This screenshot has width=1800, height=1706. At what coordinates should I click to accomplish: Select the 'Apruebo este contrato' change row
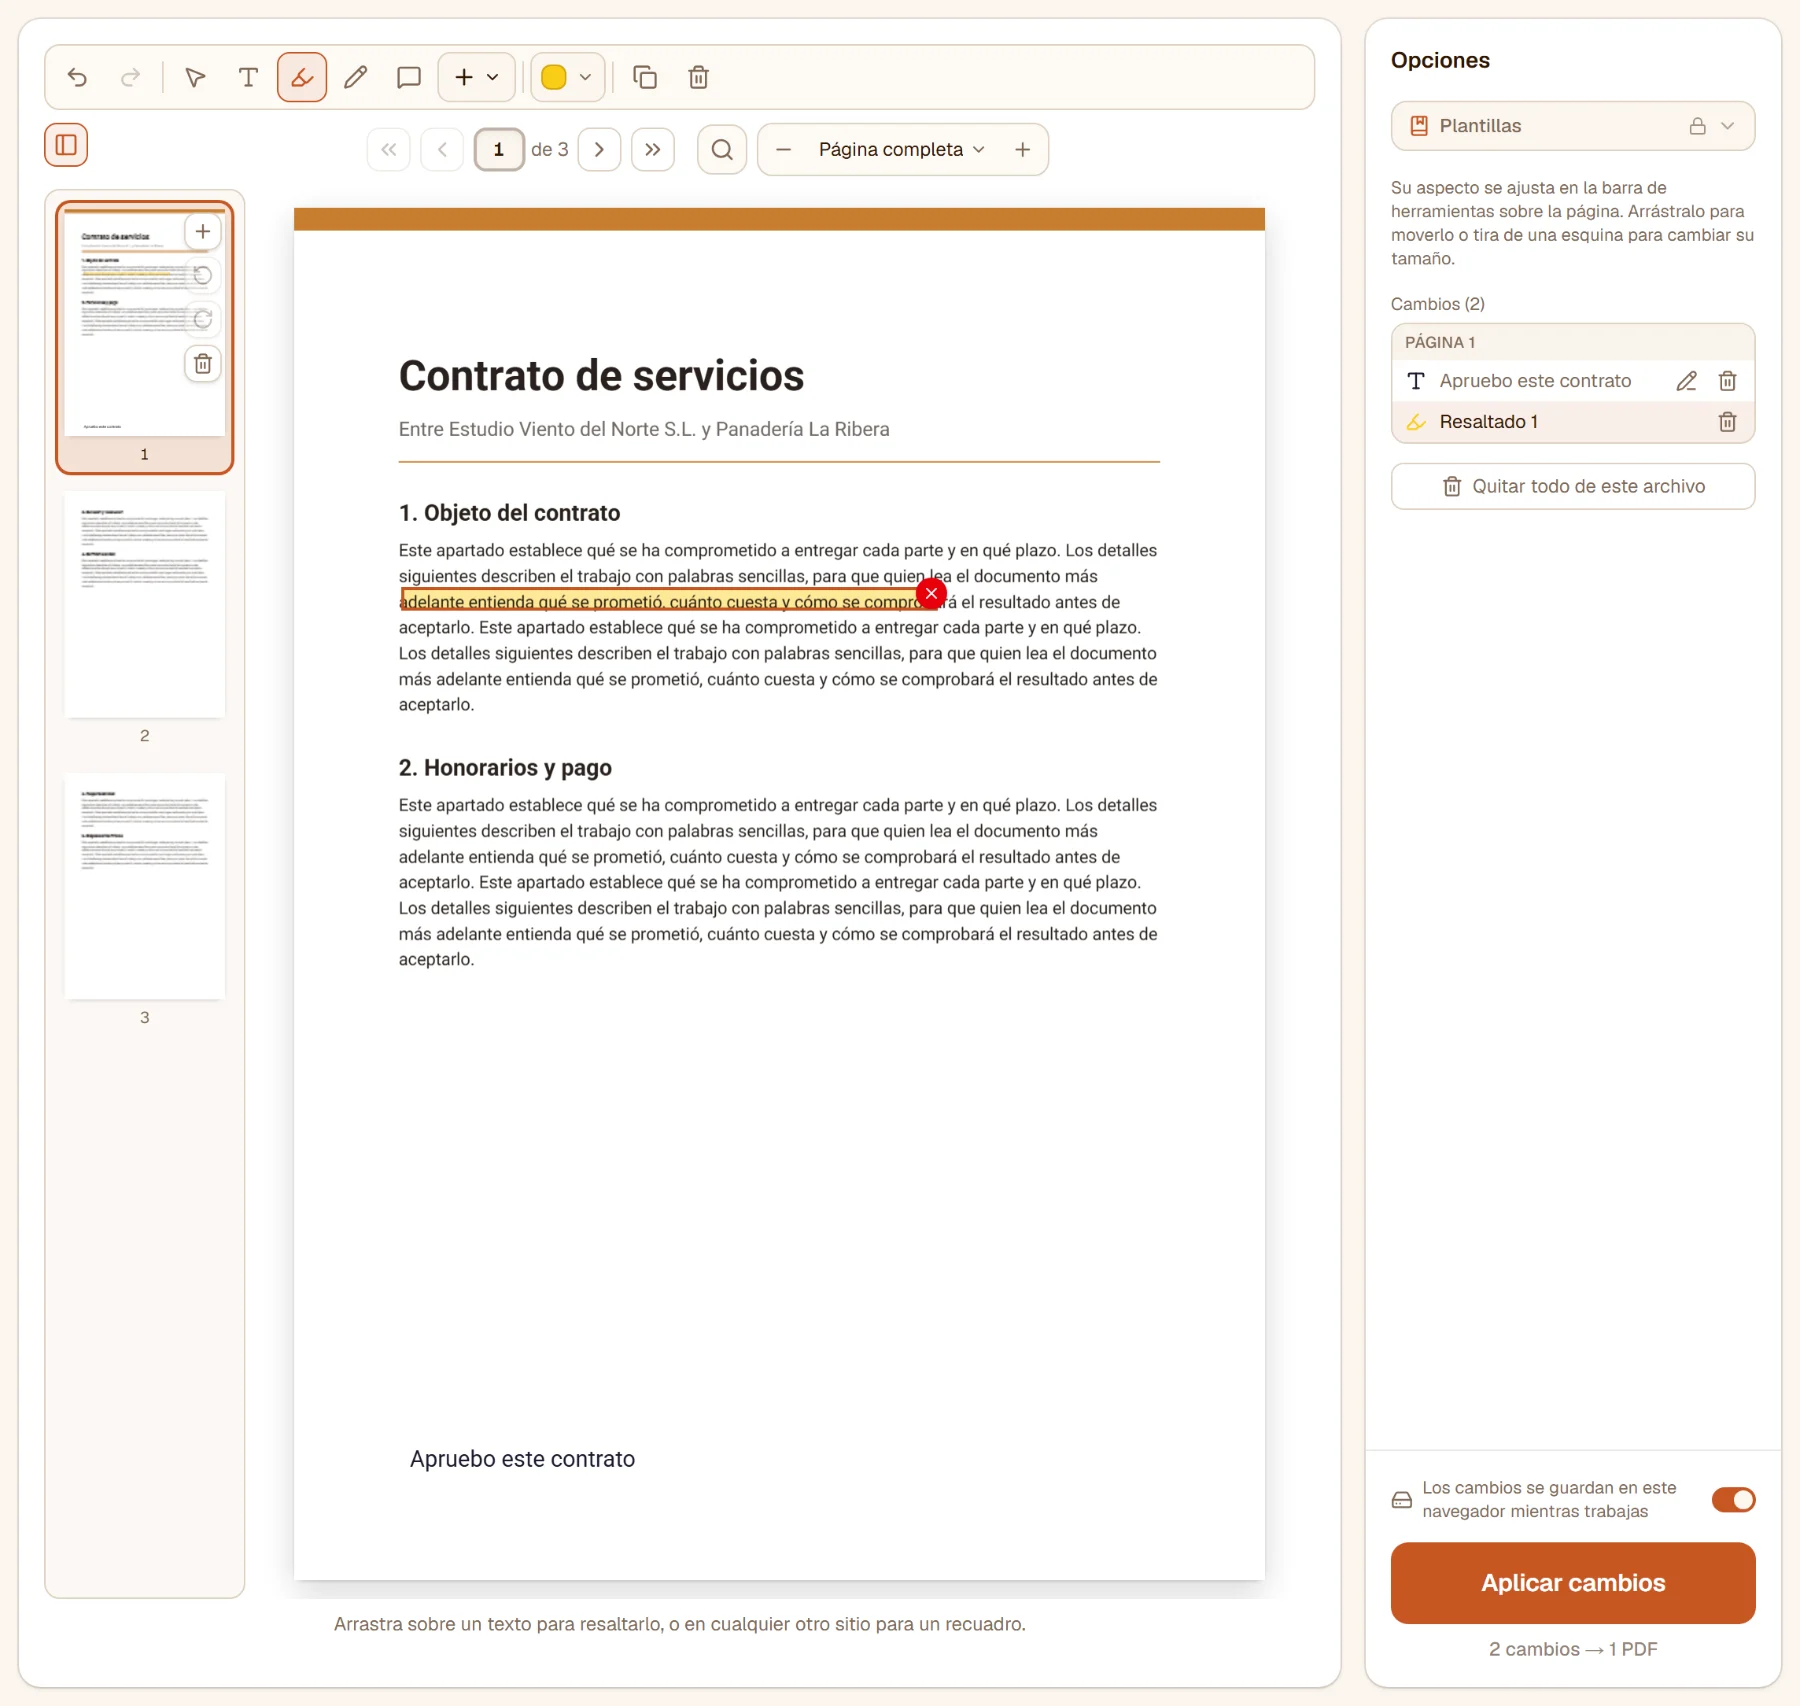pos(1572,381)
